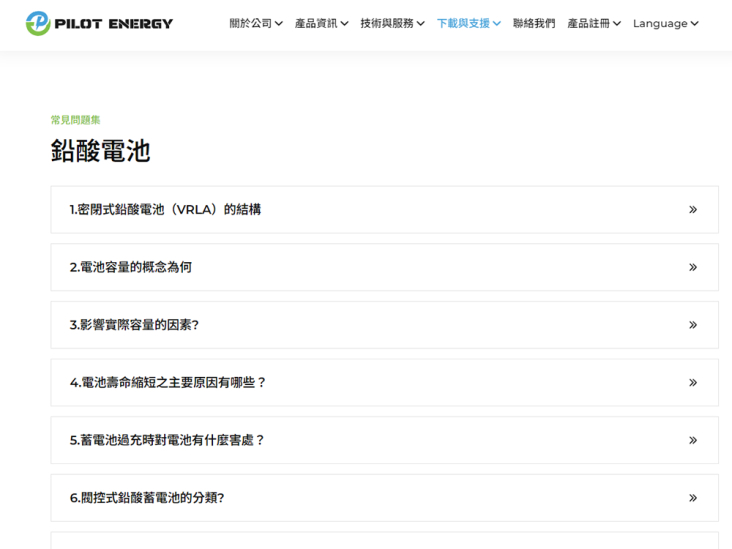This screenshot has height=549, width=732.
Task: Open the 技術與服務 menu
Action: pos(392,23)
